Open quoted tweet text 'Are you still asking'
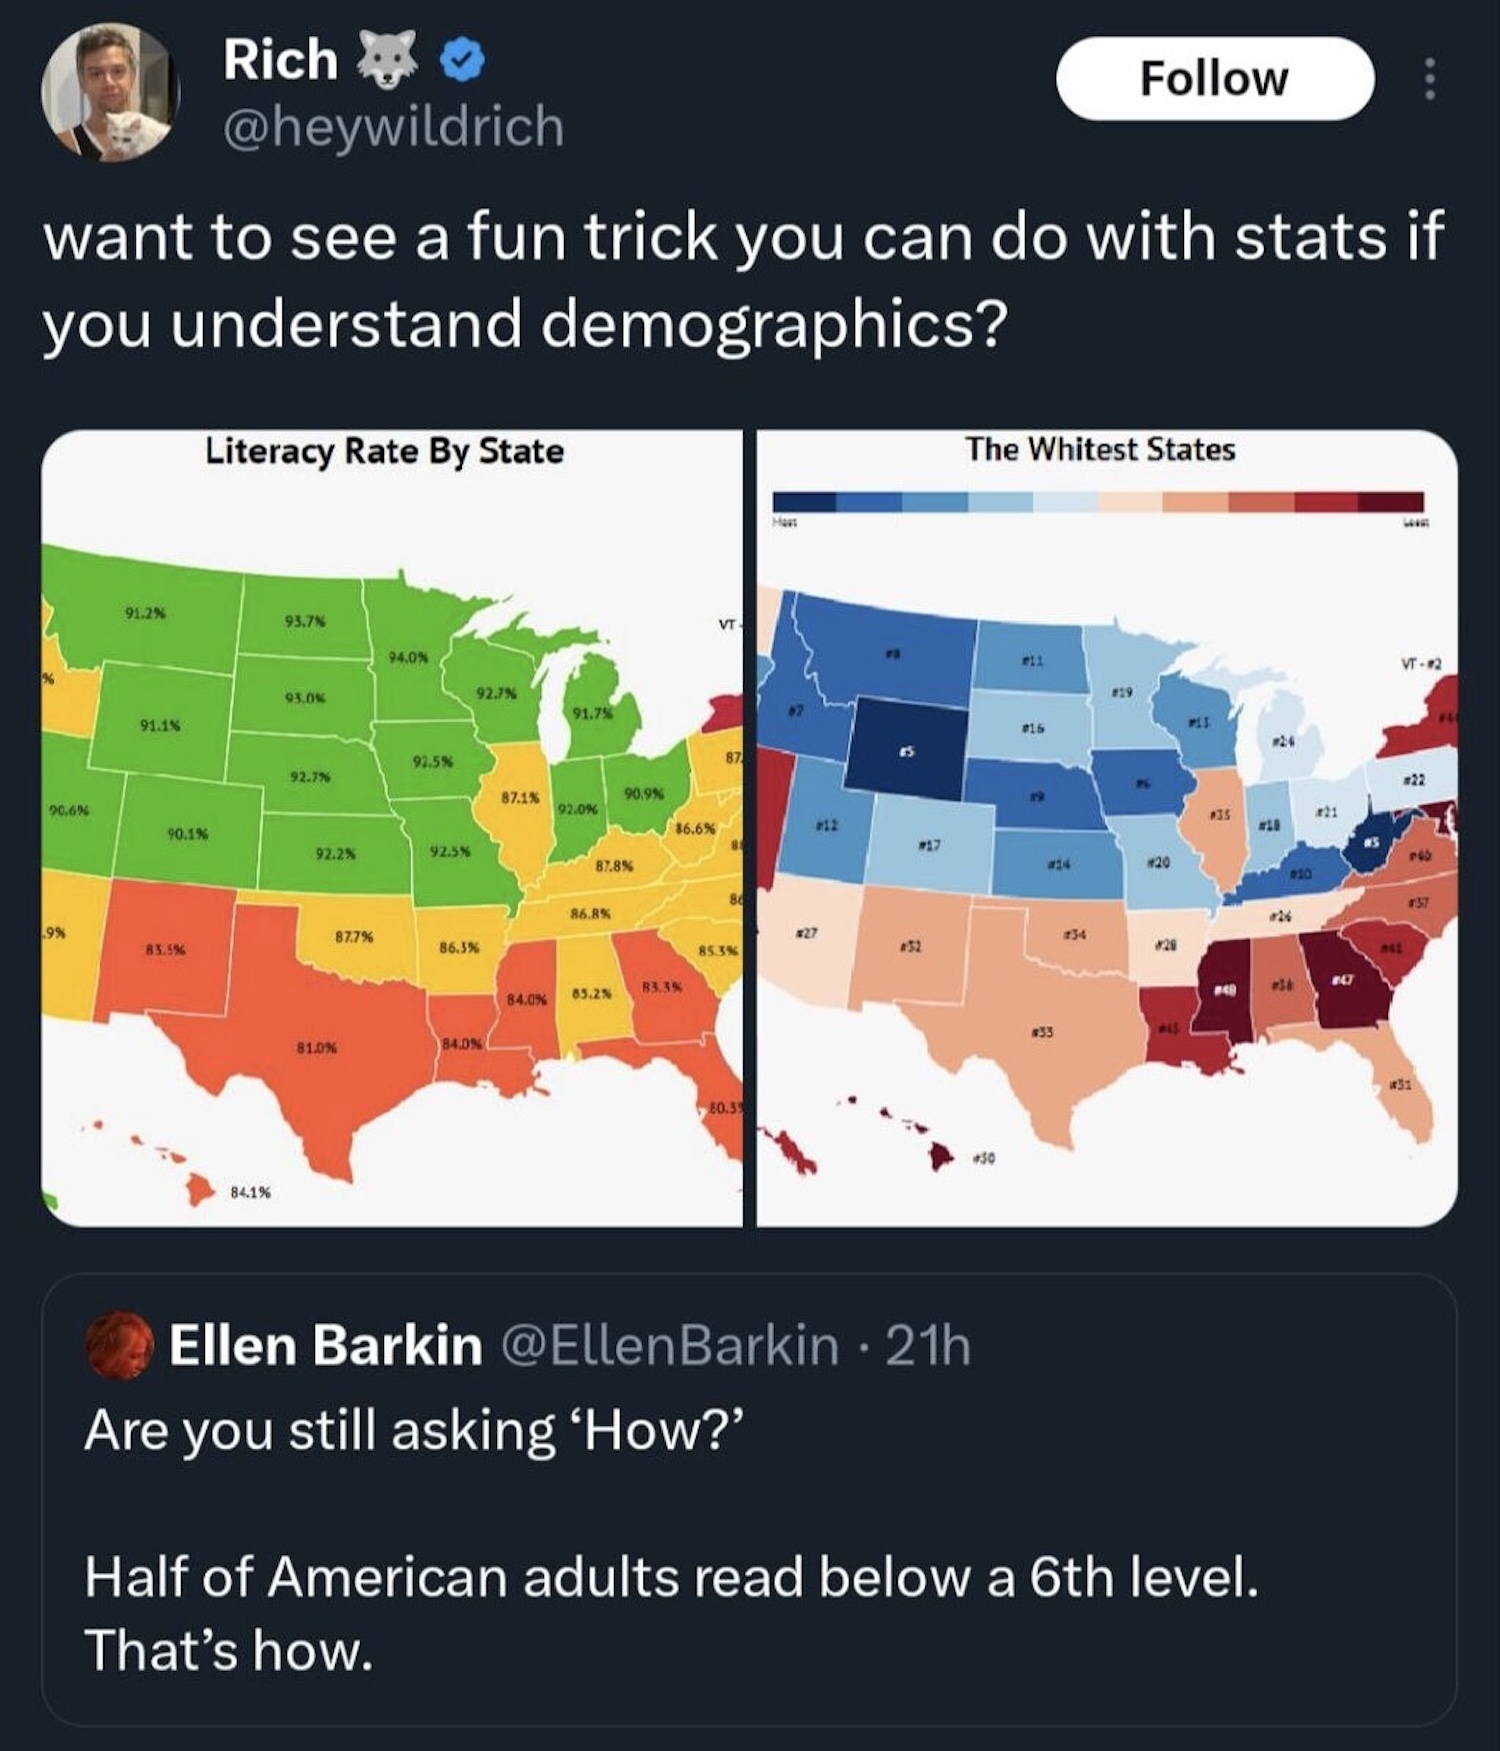1500x1751 pixels. point(415,1431)
